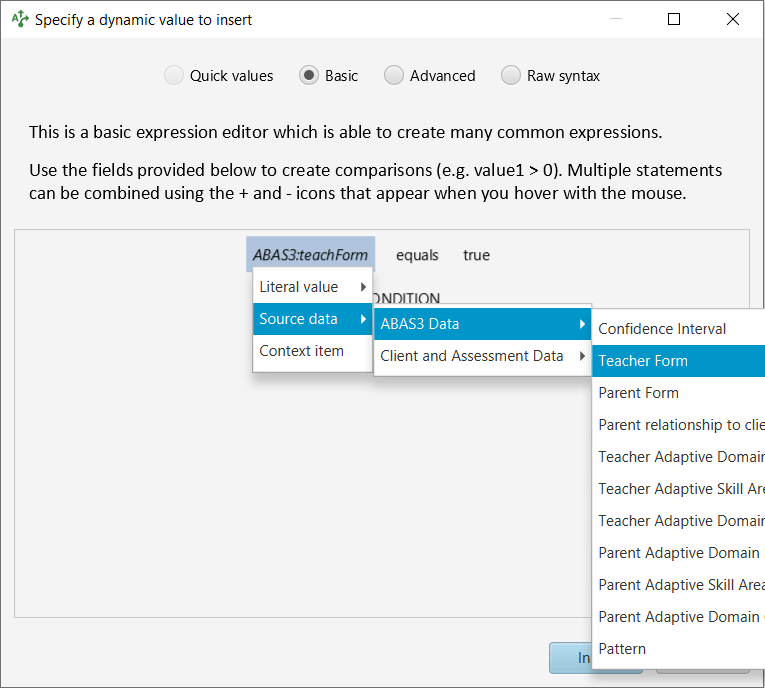Choose Parent Form option
Screen dimensions: 765x688
coord(678,393)
